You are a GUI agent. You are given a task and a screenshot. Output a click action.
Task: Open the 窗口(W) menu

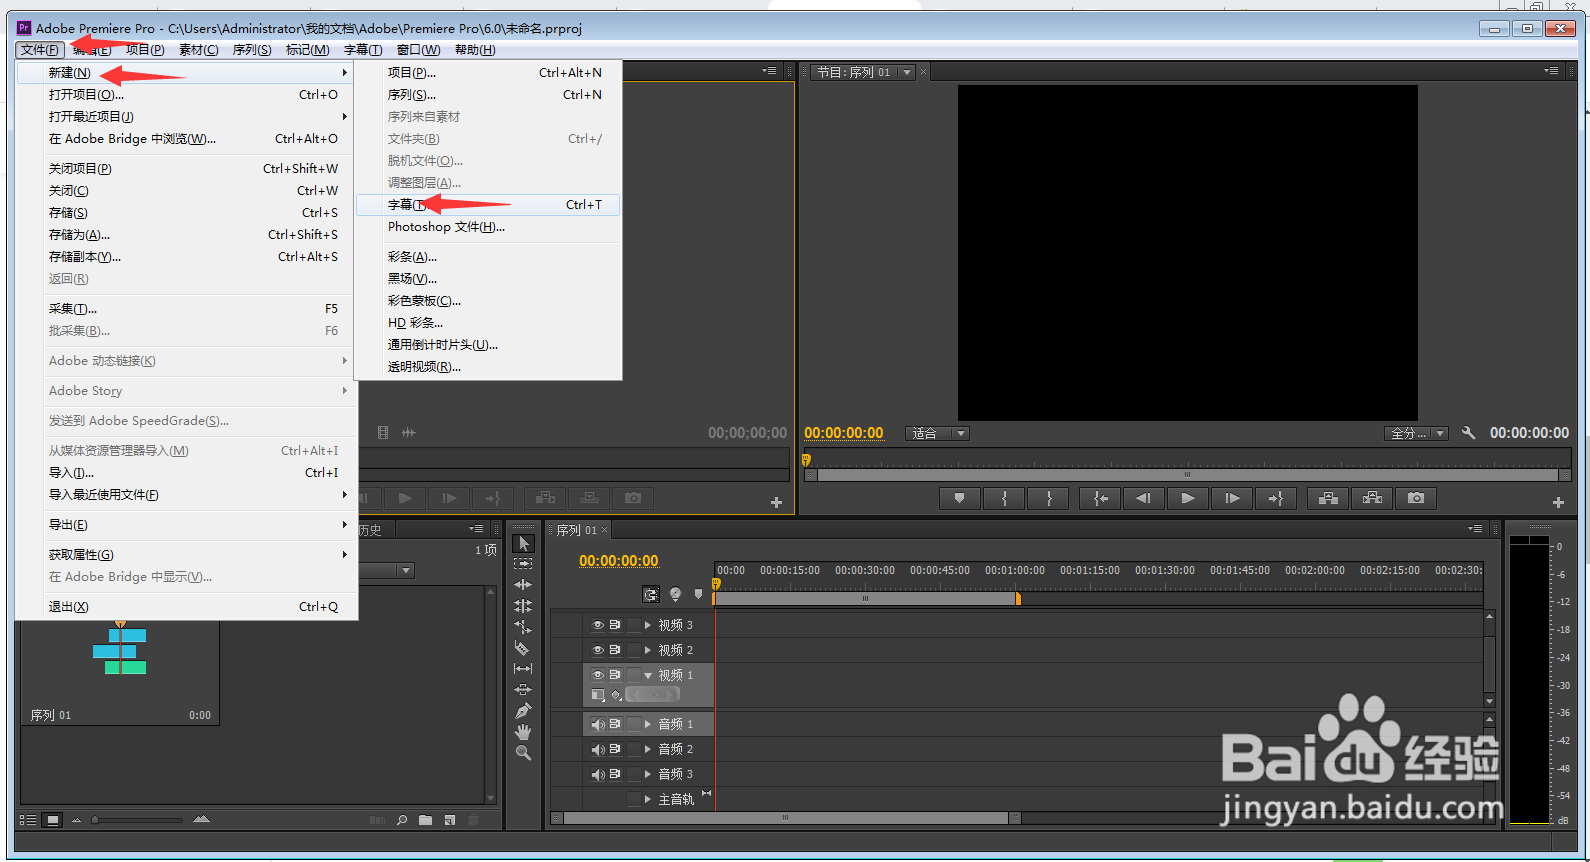click(418, 50)
